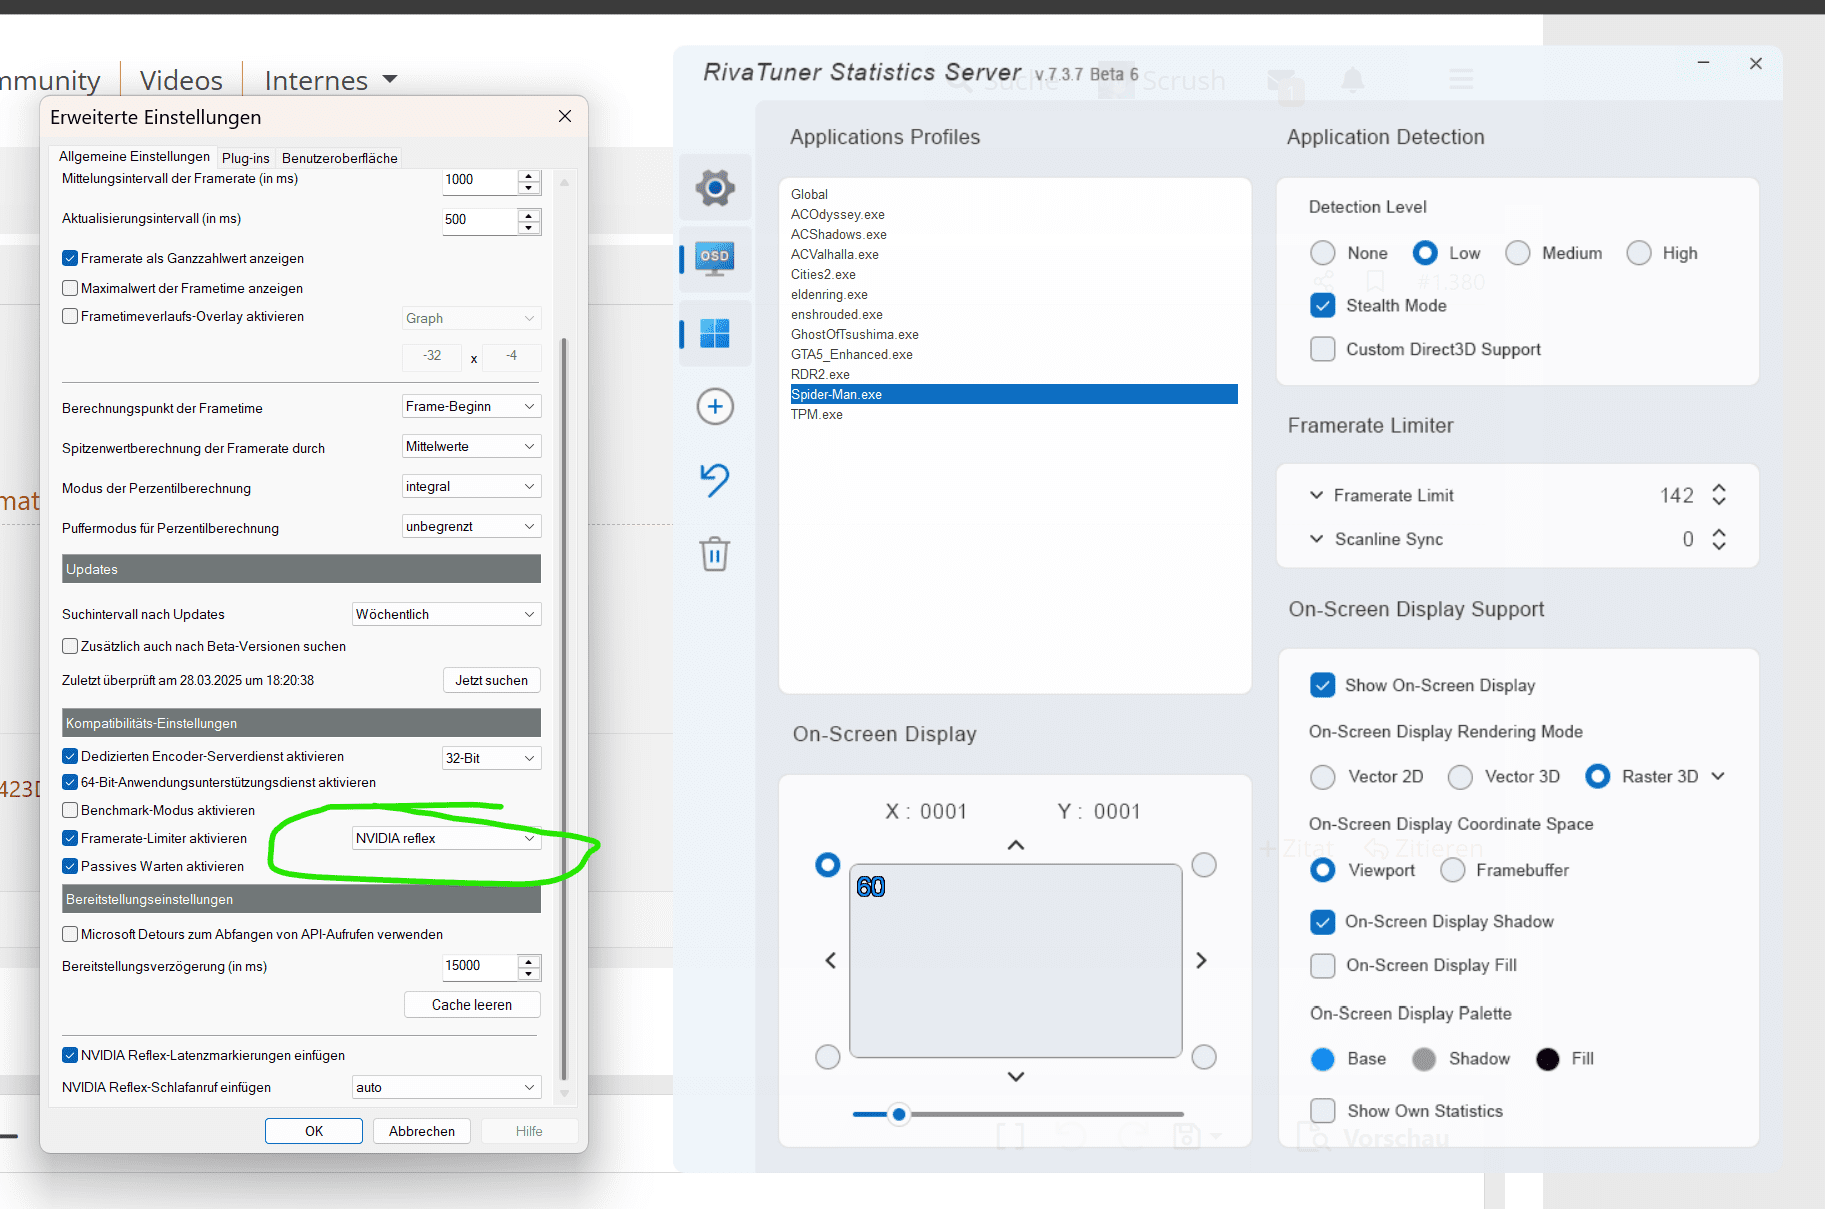Toggle the OSD monitor icon in sidebar

715,258
